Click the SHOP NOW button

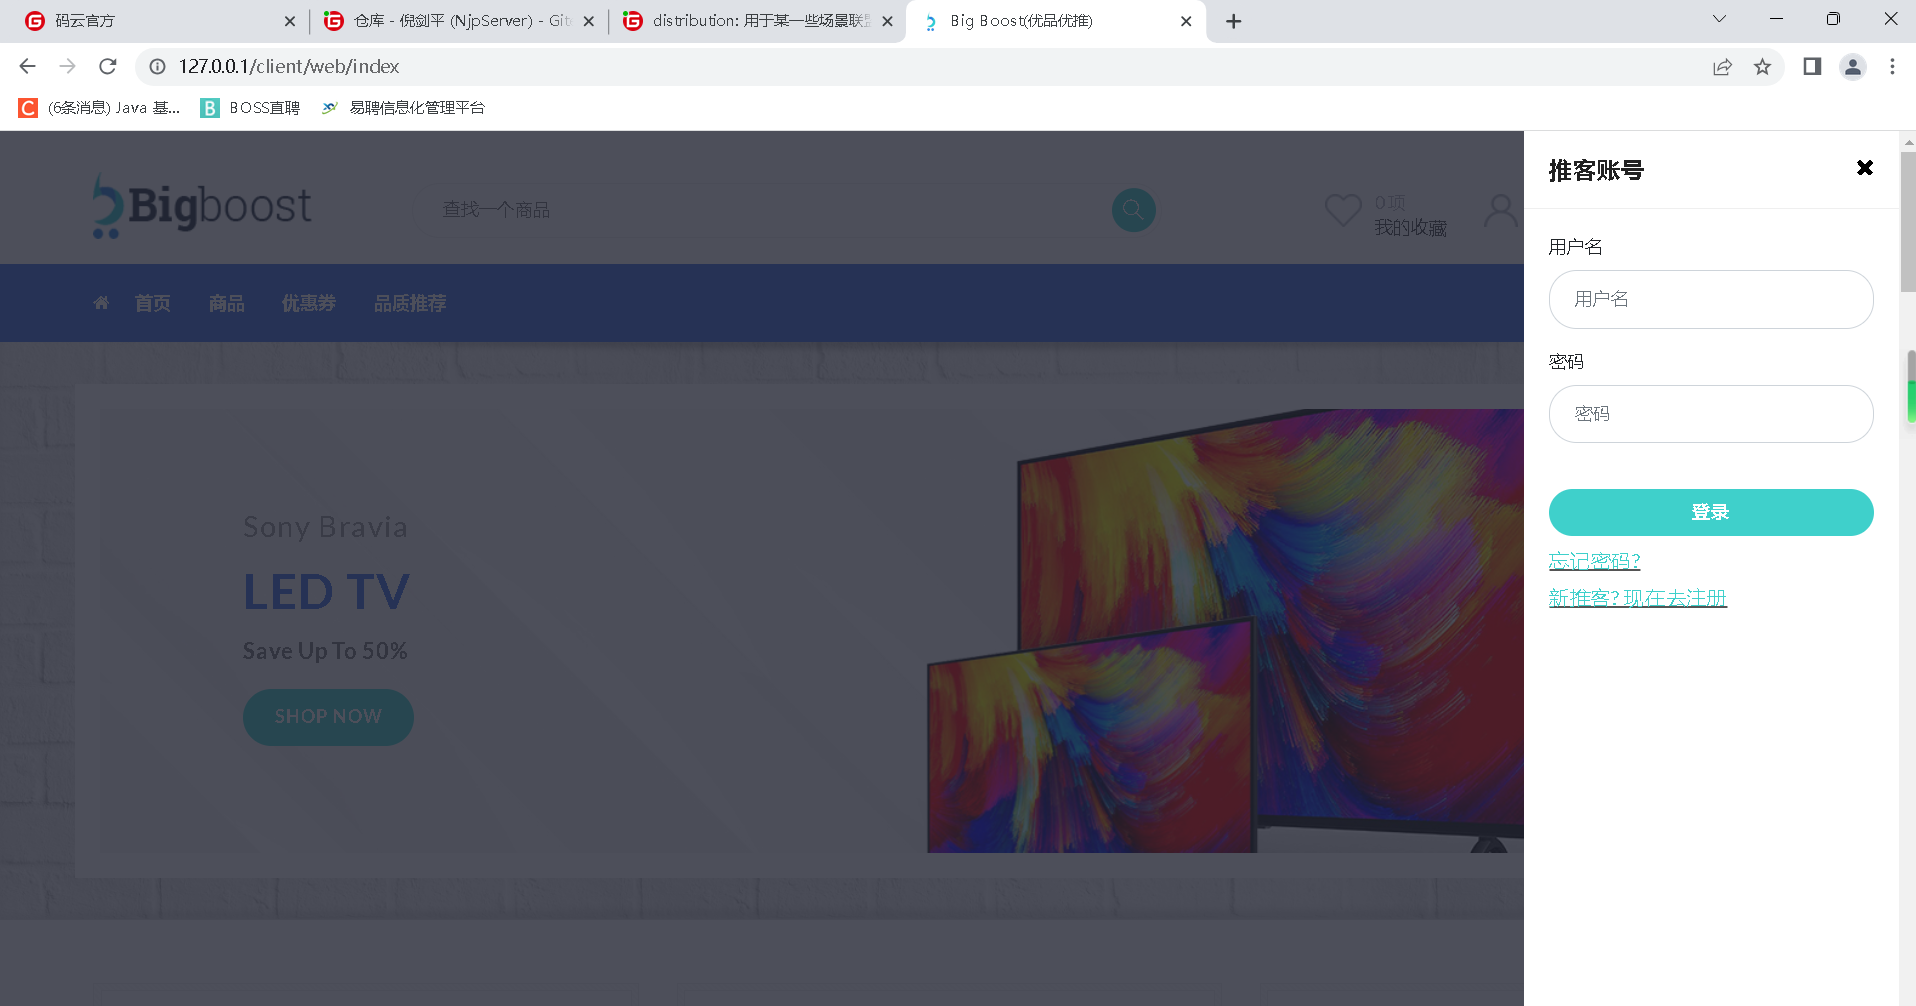coord(328,717)
